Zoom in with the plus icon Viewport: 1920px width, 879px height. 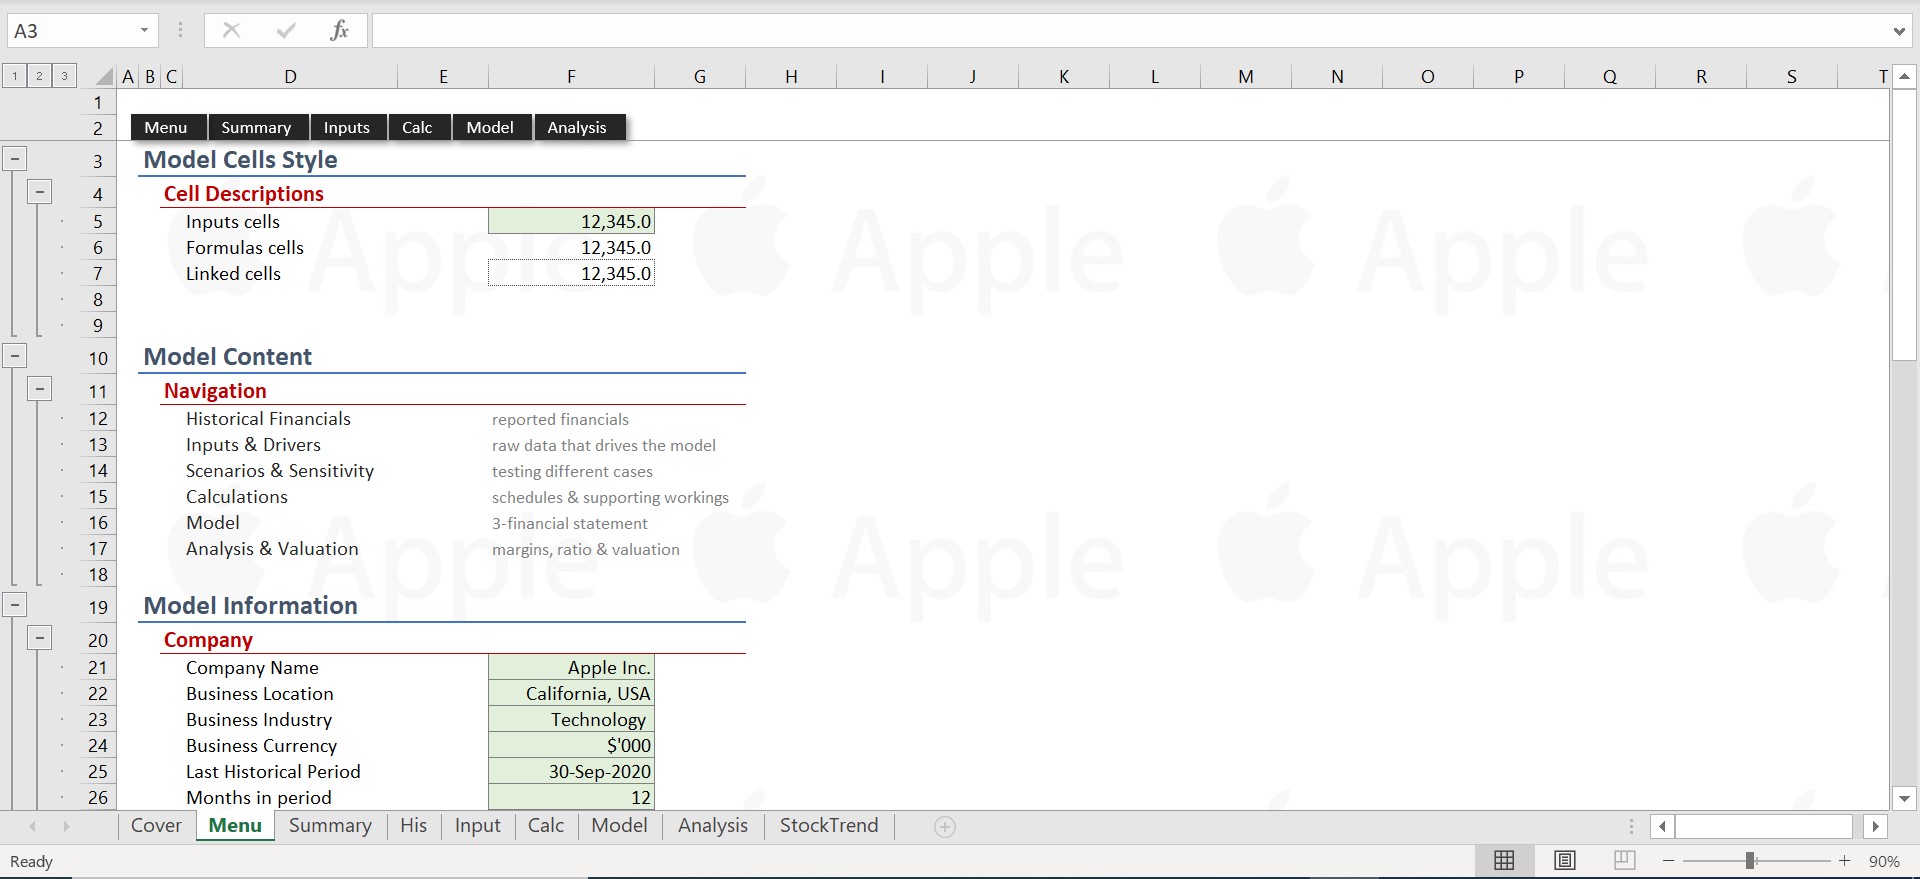pos(1844,861)
